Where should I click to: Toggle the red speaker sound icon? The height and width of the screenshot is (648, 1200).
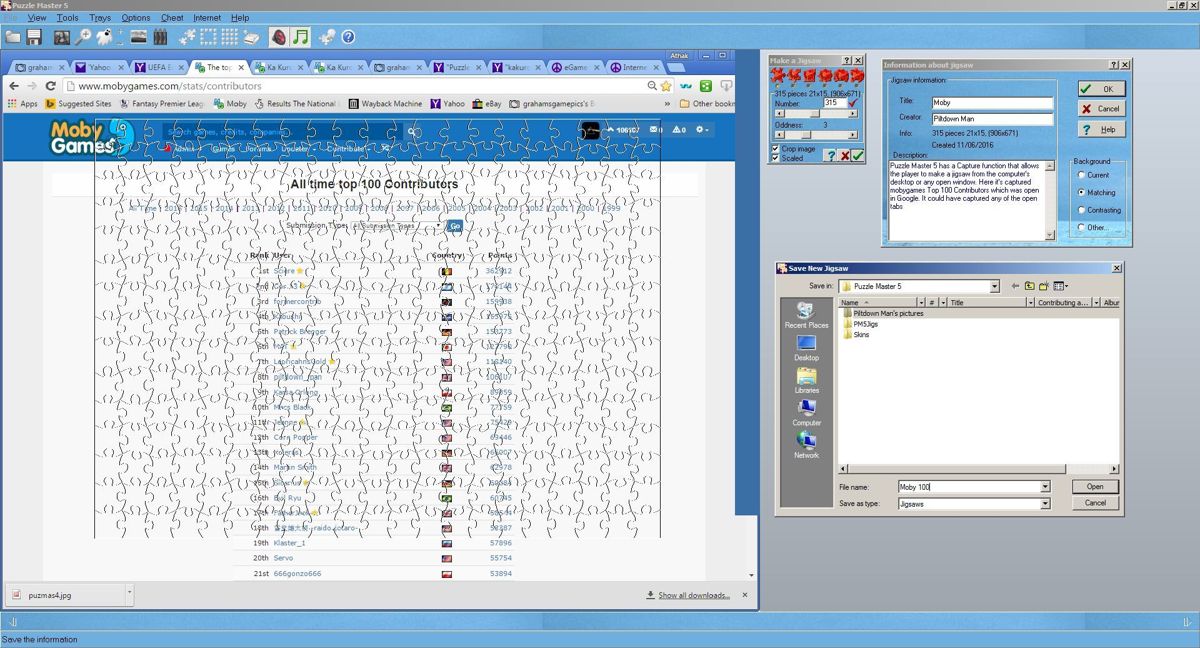pos(279,37)
